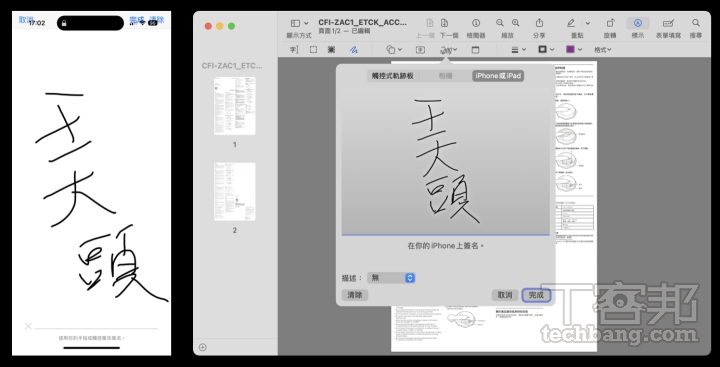Select page 2 thumbnail in sidebar
The height and width of the screenshot is (367, 720).
(x=235, y=191)
